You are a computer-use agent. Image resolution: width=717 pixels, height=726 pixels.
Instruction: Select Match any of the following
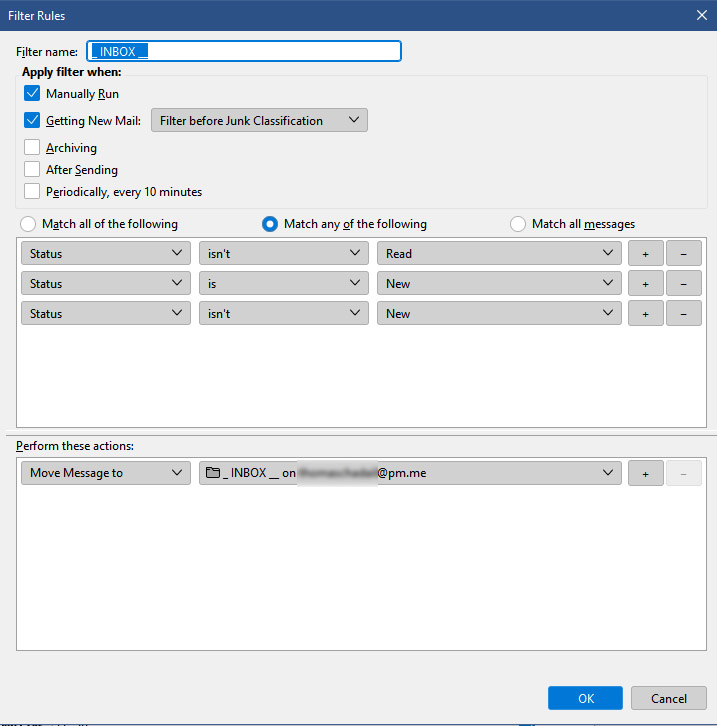tap(270, 224)
